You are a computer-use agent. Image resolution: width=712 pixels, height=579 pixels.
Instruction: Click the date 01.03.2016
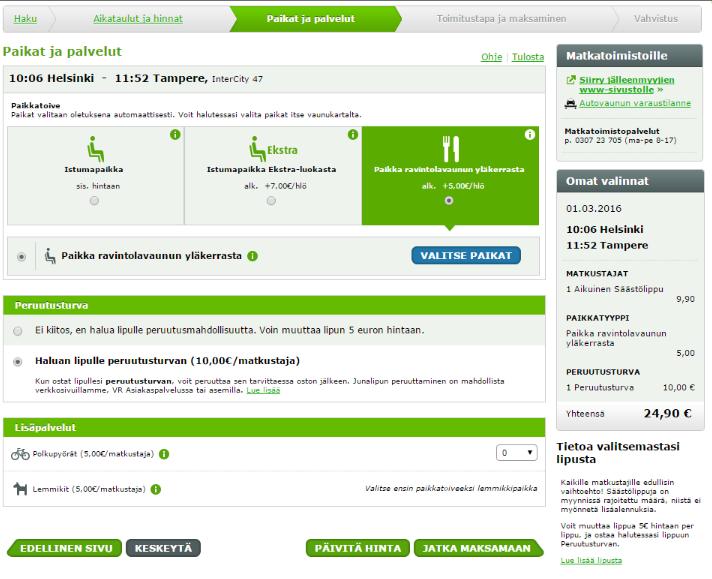[x=593, y=208]
